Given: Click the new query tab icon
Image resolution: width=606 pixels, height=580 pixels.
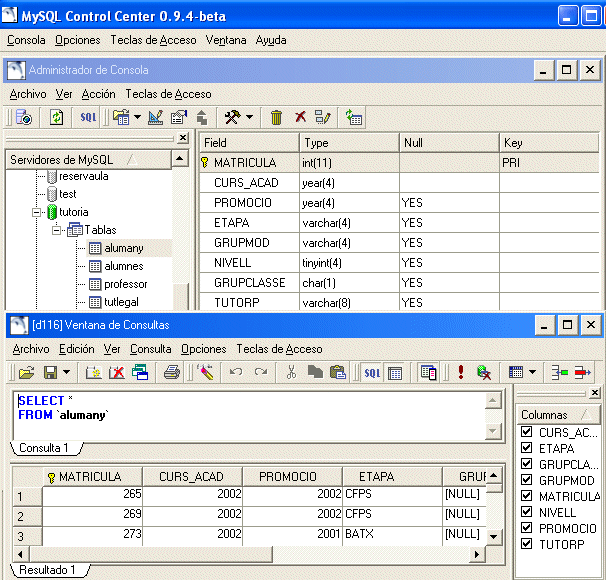Looking at the screenshot, I should [93, 372].
